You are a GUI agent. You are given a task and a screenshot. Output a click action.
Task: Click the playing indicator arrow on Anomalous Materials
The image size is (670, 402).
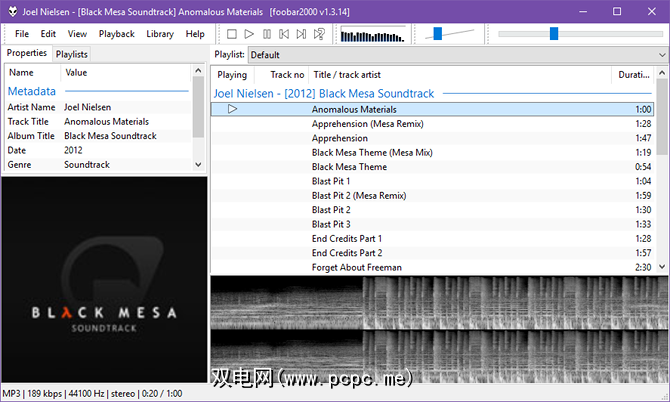click(x=232, y=109)
